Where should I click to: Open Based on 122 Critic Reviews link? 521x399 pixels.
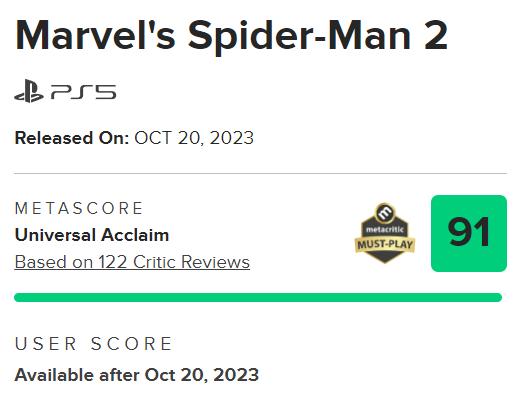pos(132,262)
